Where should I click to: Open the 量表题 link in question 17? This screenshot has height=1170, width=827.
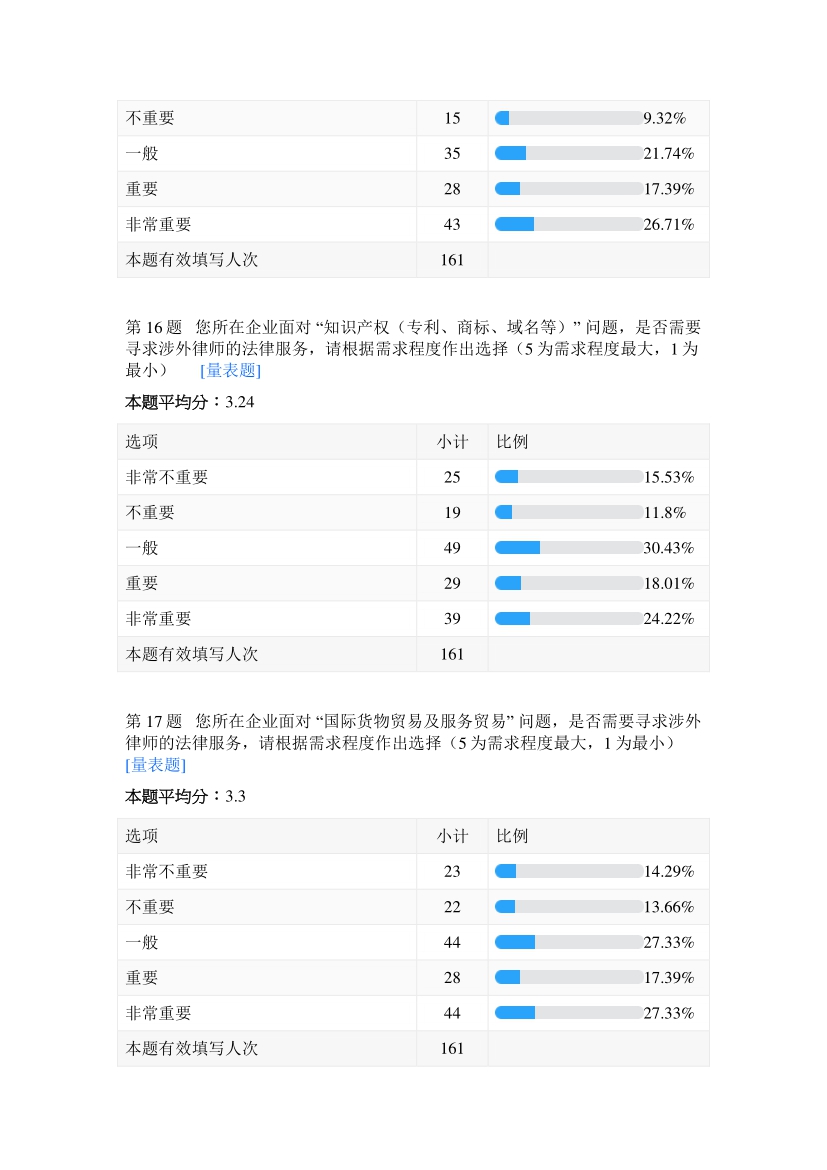(155, 765)
